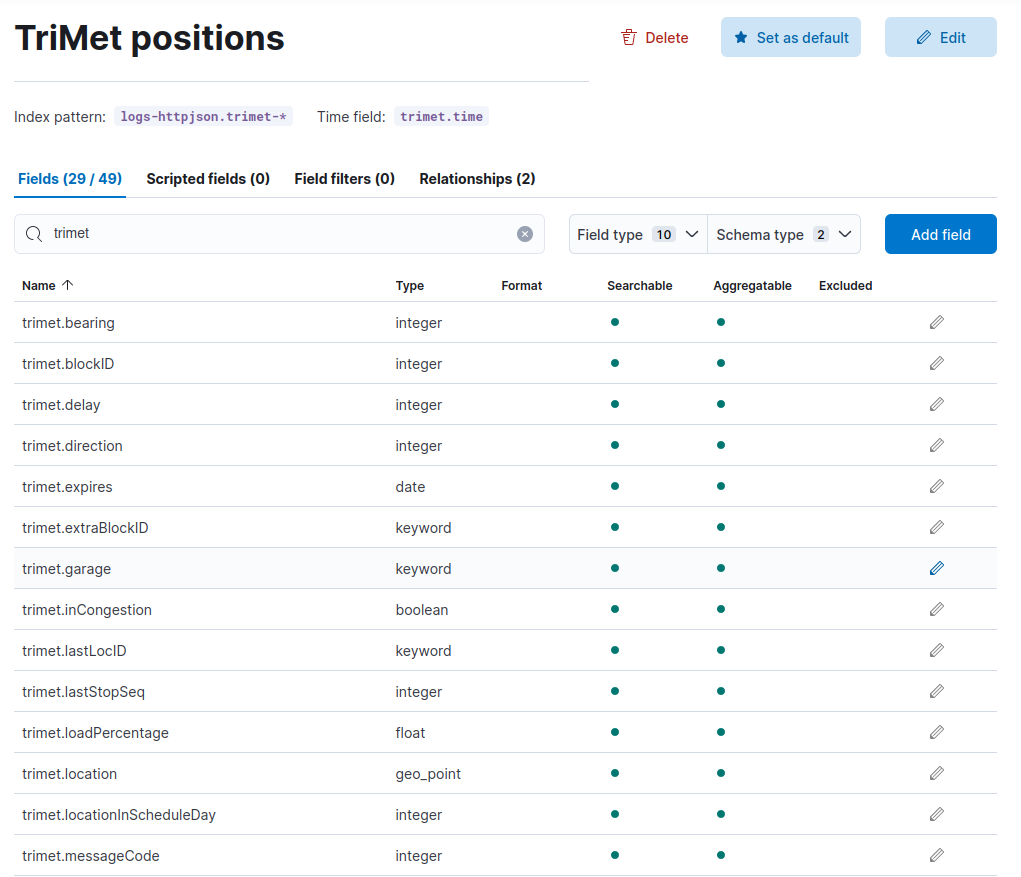Edit trimet.location geo_point field
This screenshot has width=1021, height=877.
pyautogui.click(x=936, y=773)
